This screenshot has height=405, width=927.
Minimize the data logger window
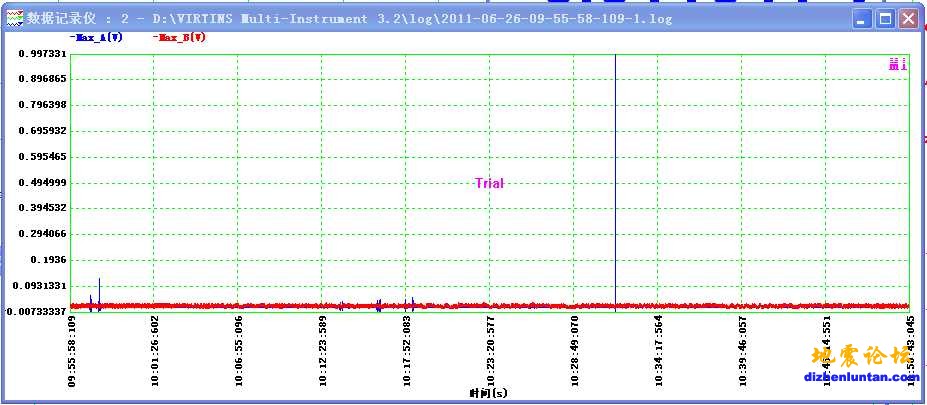863,20
